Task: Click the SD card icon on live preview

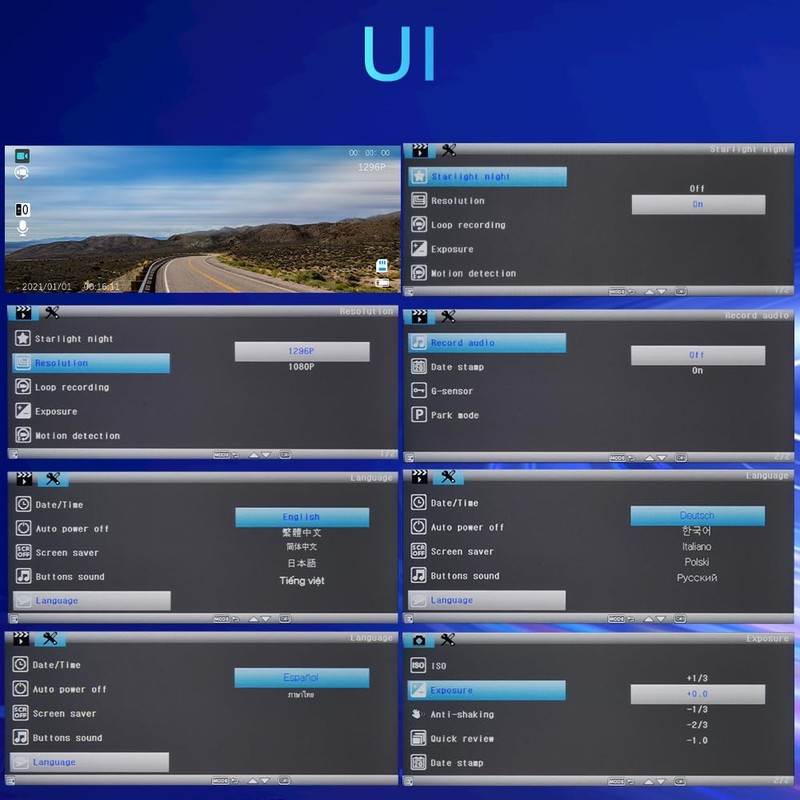Action: tap(382, 266)
